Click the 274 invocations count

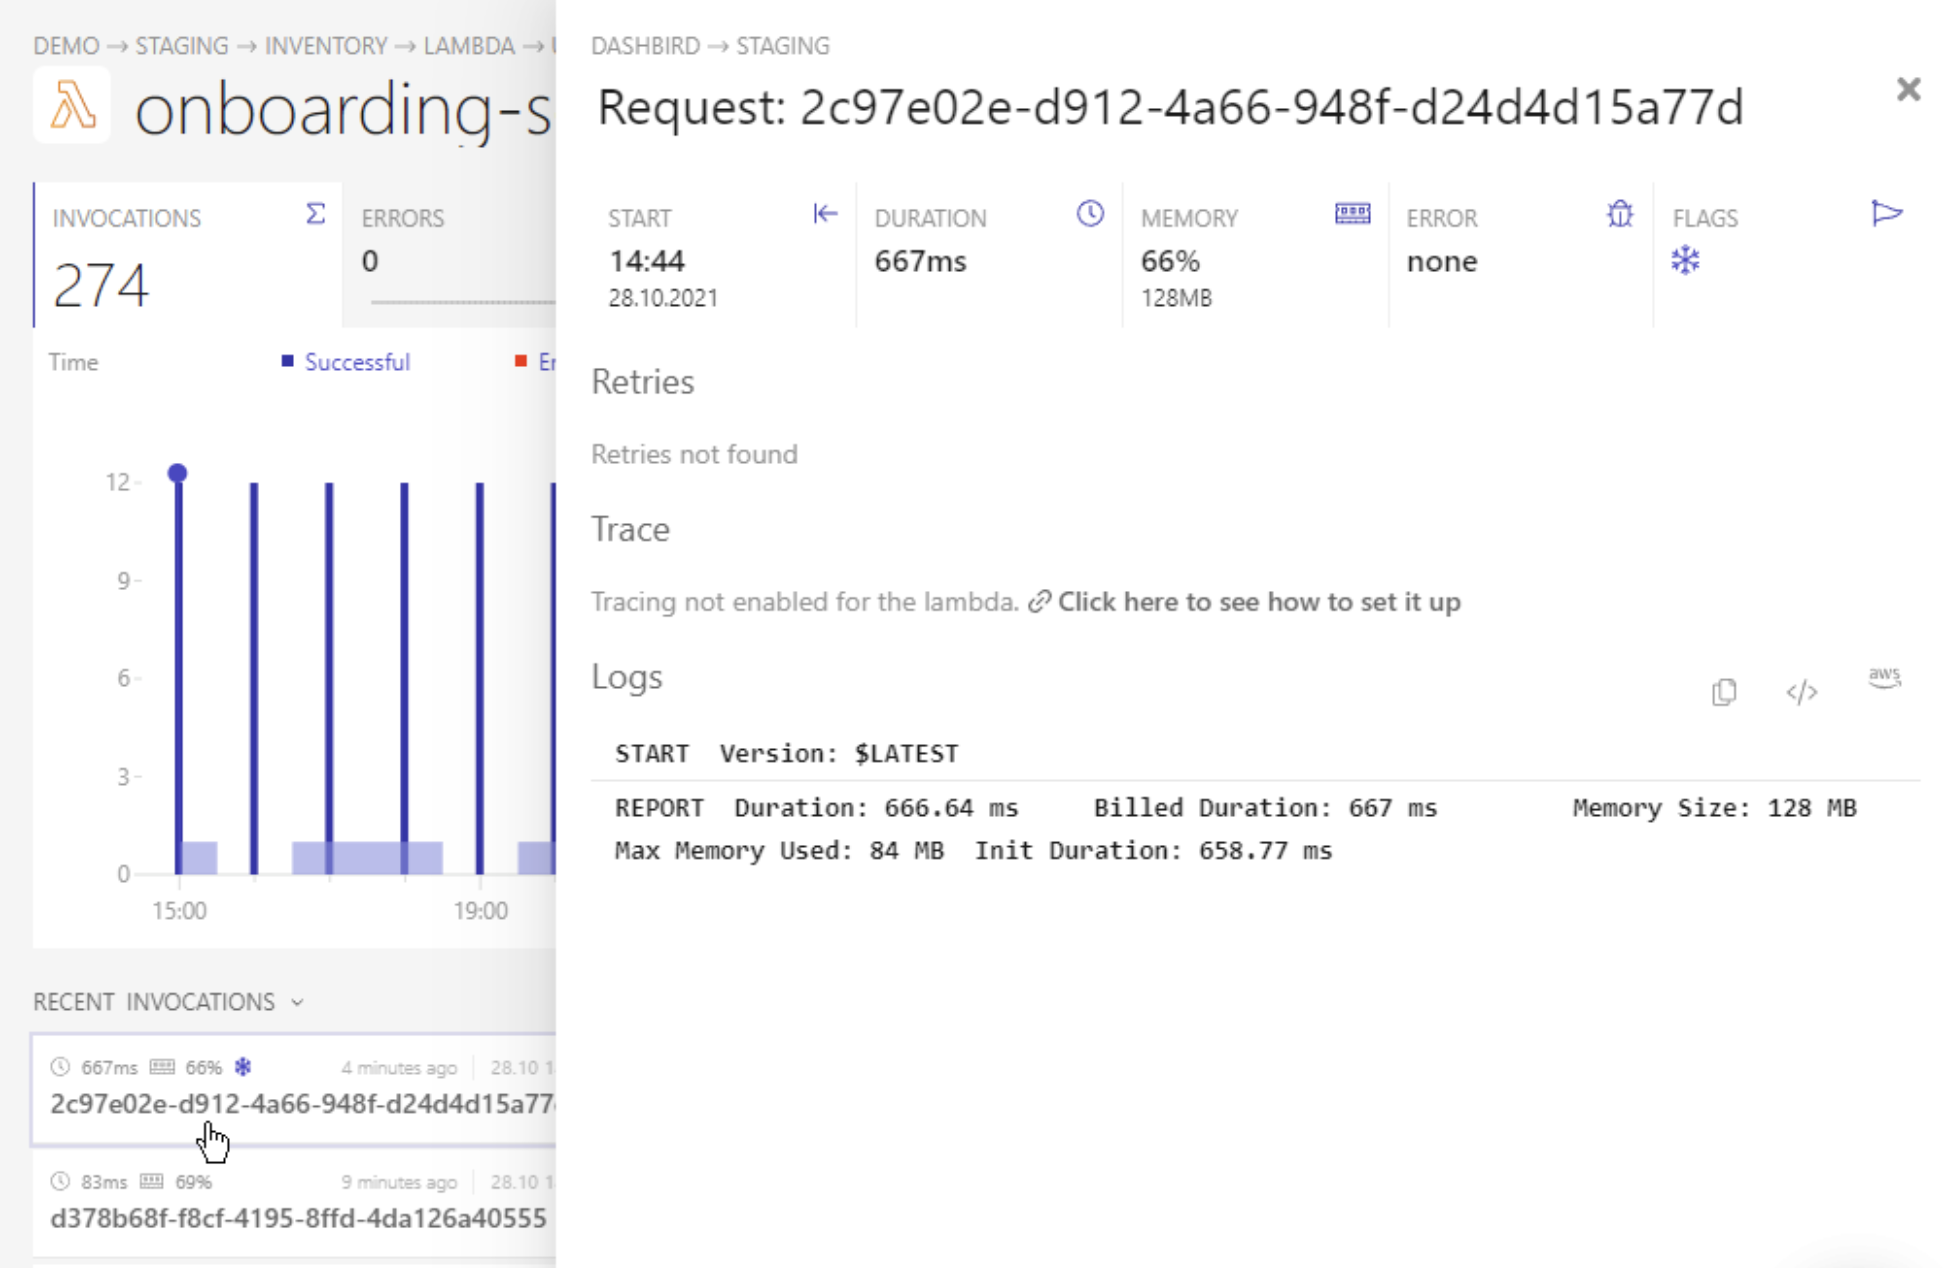pyautogui.click(x=101, y=285)
